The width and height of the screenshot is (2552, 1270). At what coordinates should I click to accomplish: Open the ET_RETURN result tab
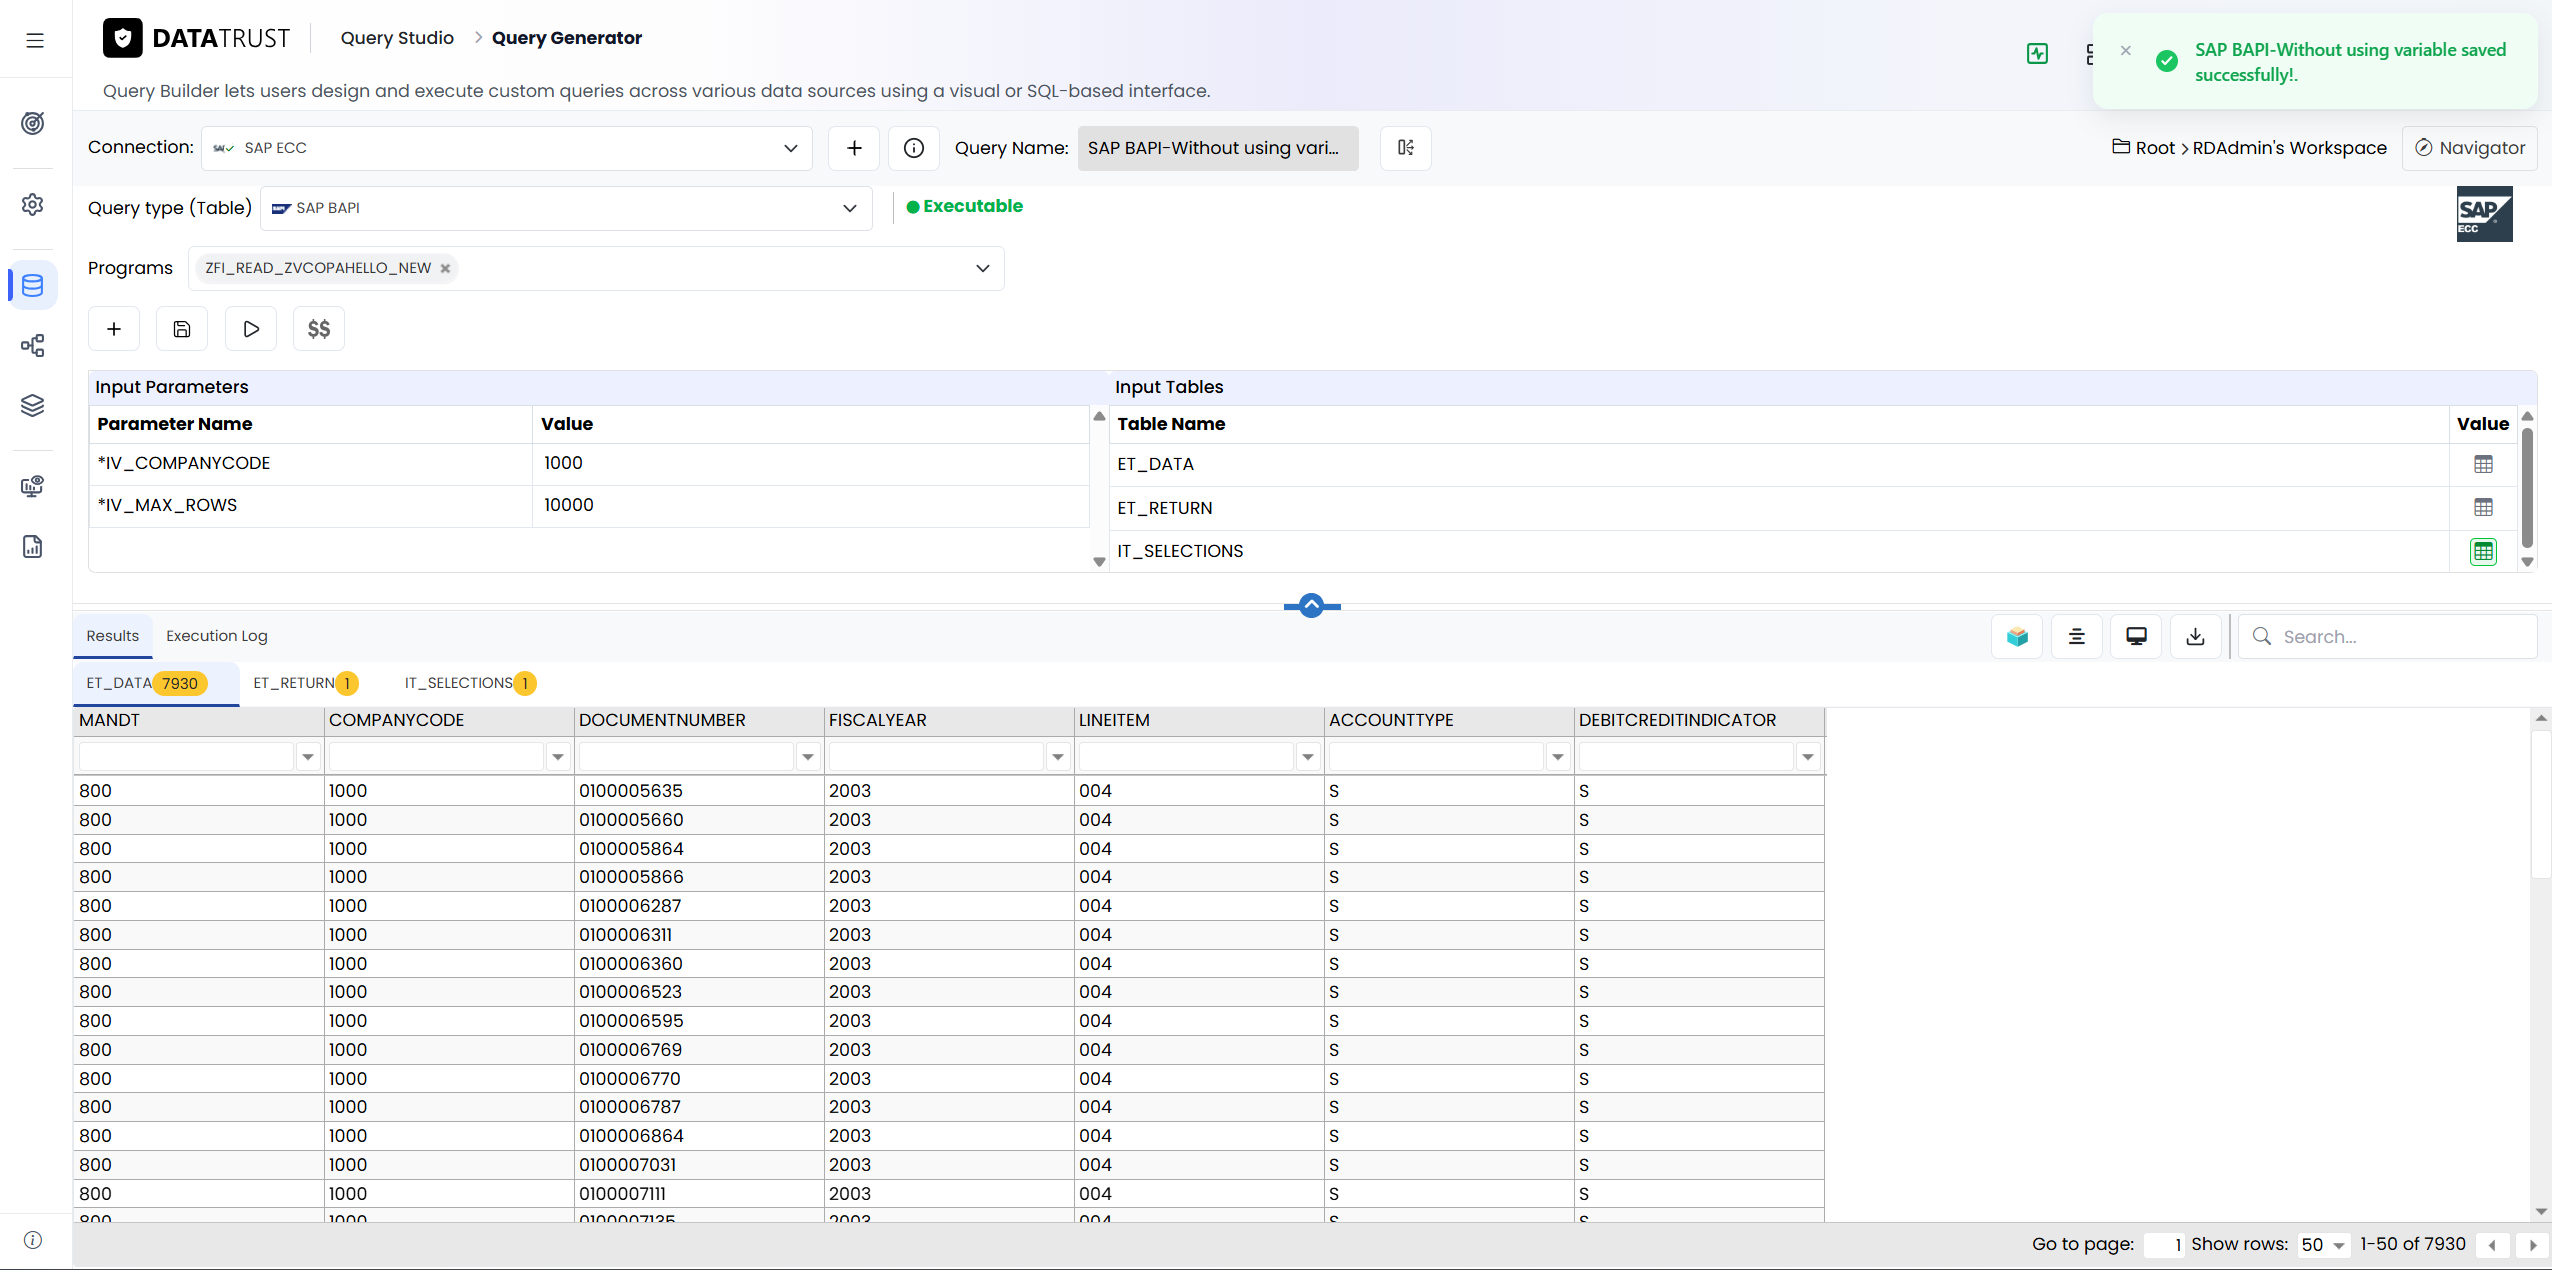pos(305,683)
